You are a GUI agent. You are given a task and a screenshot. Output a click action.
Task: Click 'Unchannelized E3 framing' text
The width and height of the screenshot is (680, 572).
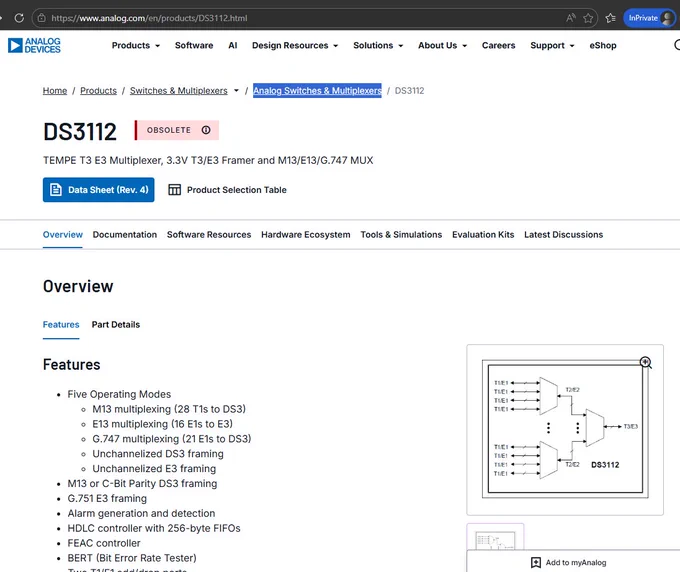click(x=154, y=469)
